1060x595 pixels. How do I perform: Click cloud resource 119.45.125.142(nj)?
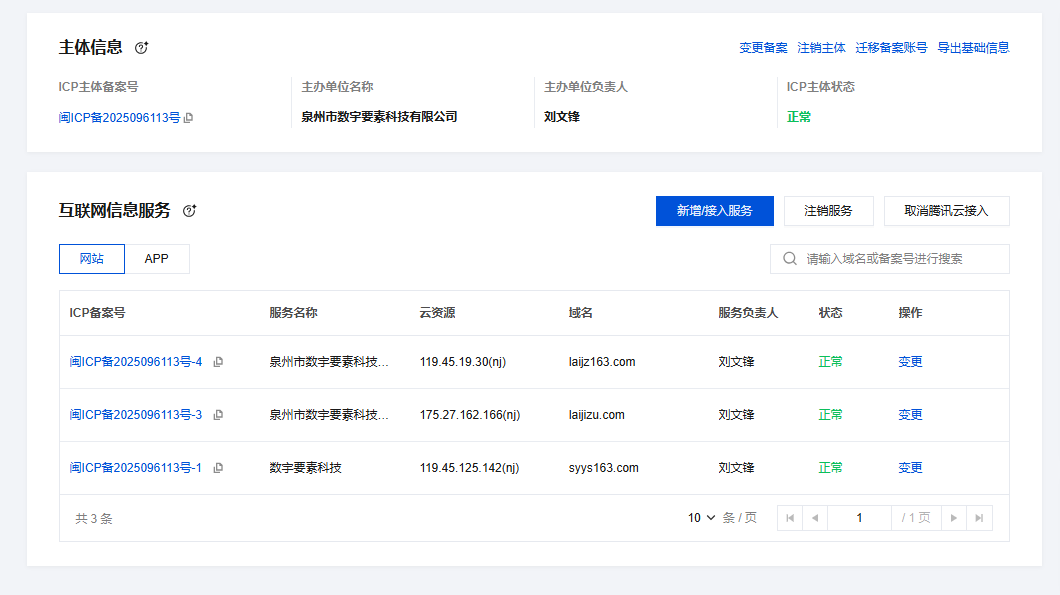click(469, 468)
